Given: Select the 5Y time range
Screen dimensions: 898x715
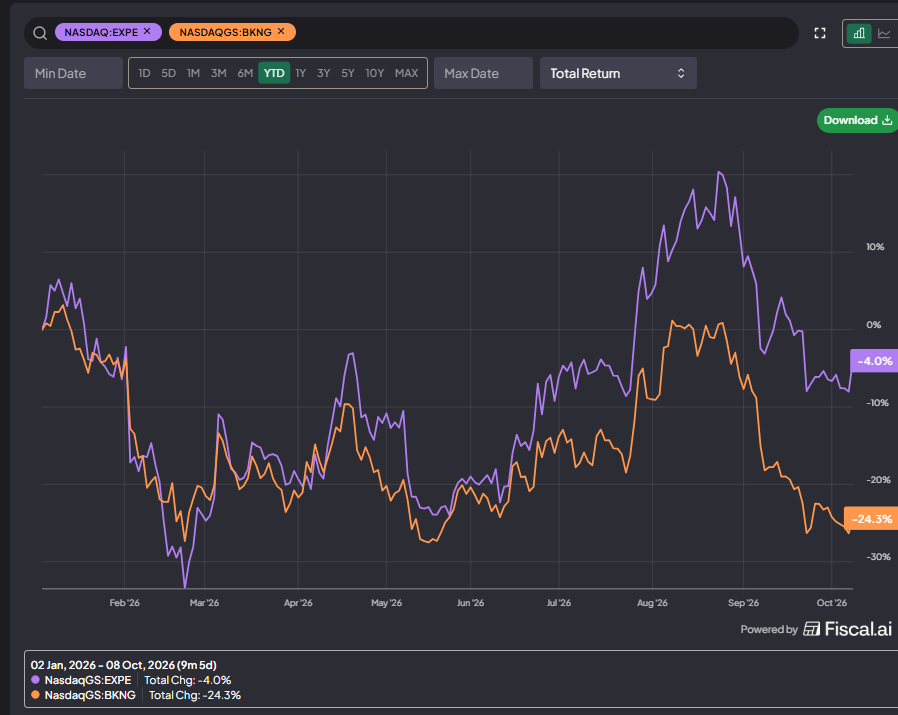Looking at the screenshot, I should click(x=348, y=73).
